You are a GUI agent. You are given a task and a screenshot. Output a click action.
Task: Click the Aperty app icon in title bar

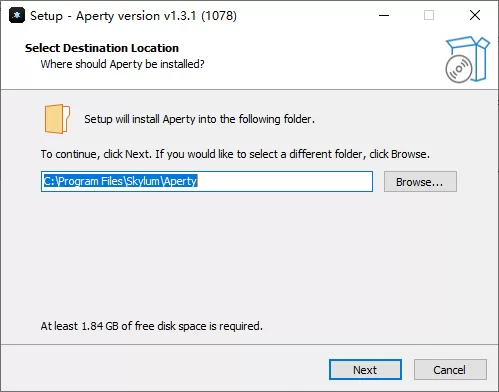point(17,15)
